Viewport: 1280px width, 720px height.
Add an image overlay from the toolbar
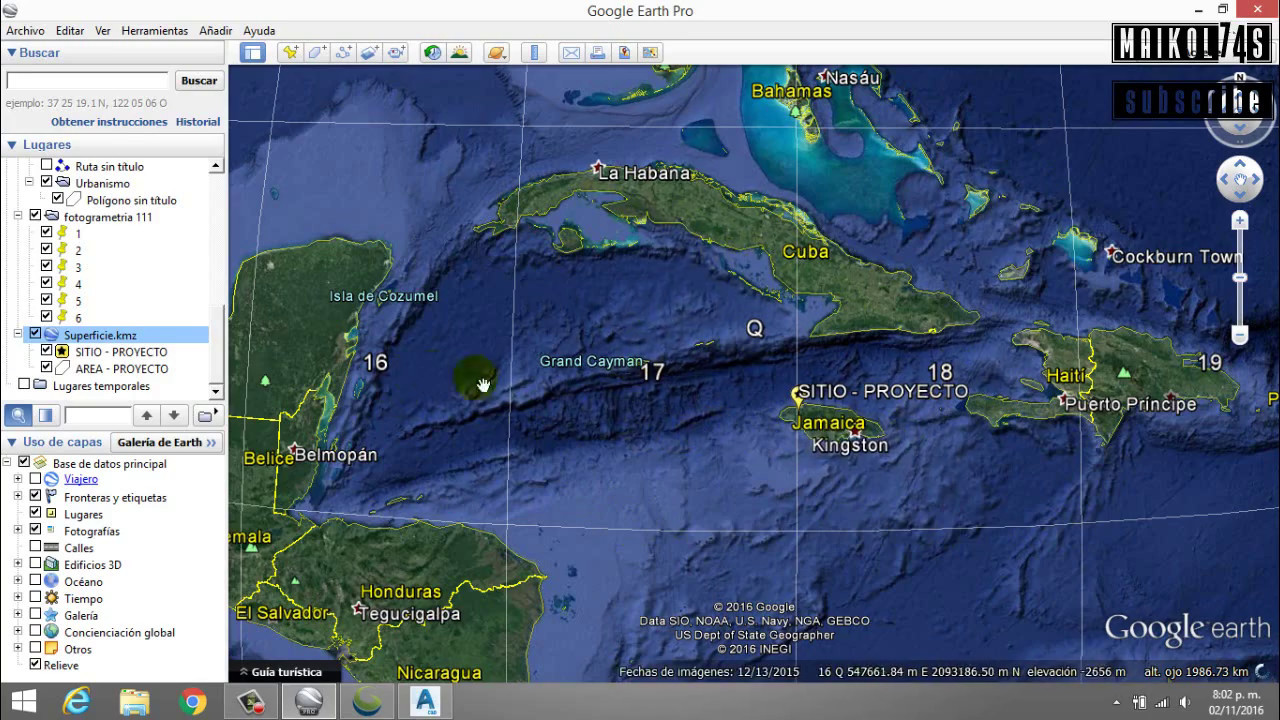[x=370, y=52]
